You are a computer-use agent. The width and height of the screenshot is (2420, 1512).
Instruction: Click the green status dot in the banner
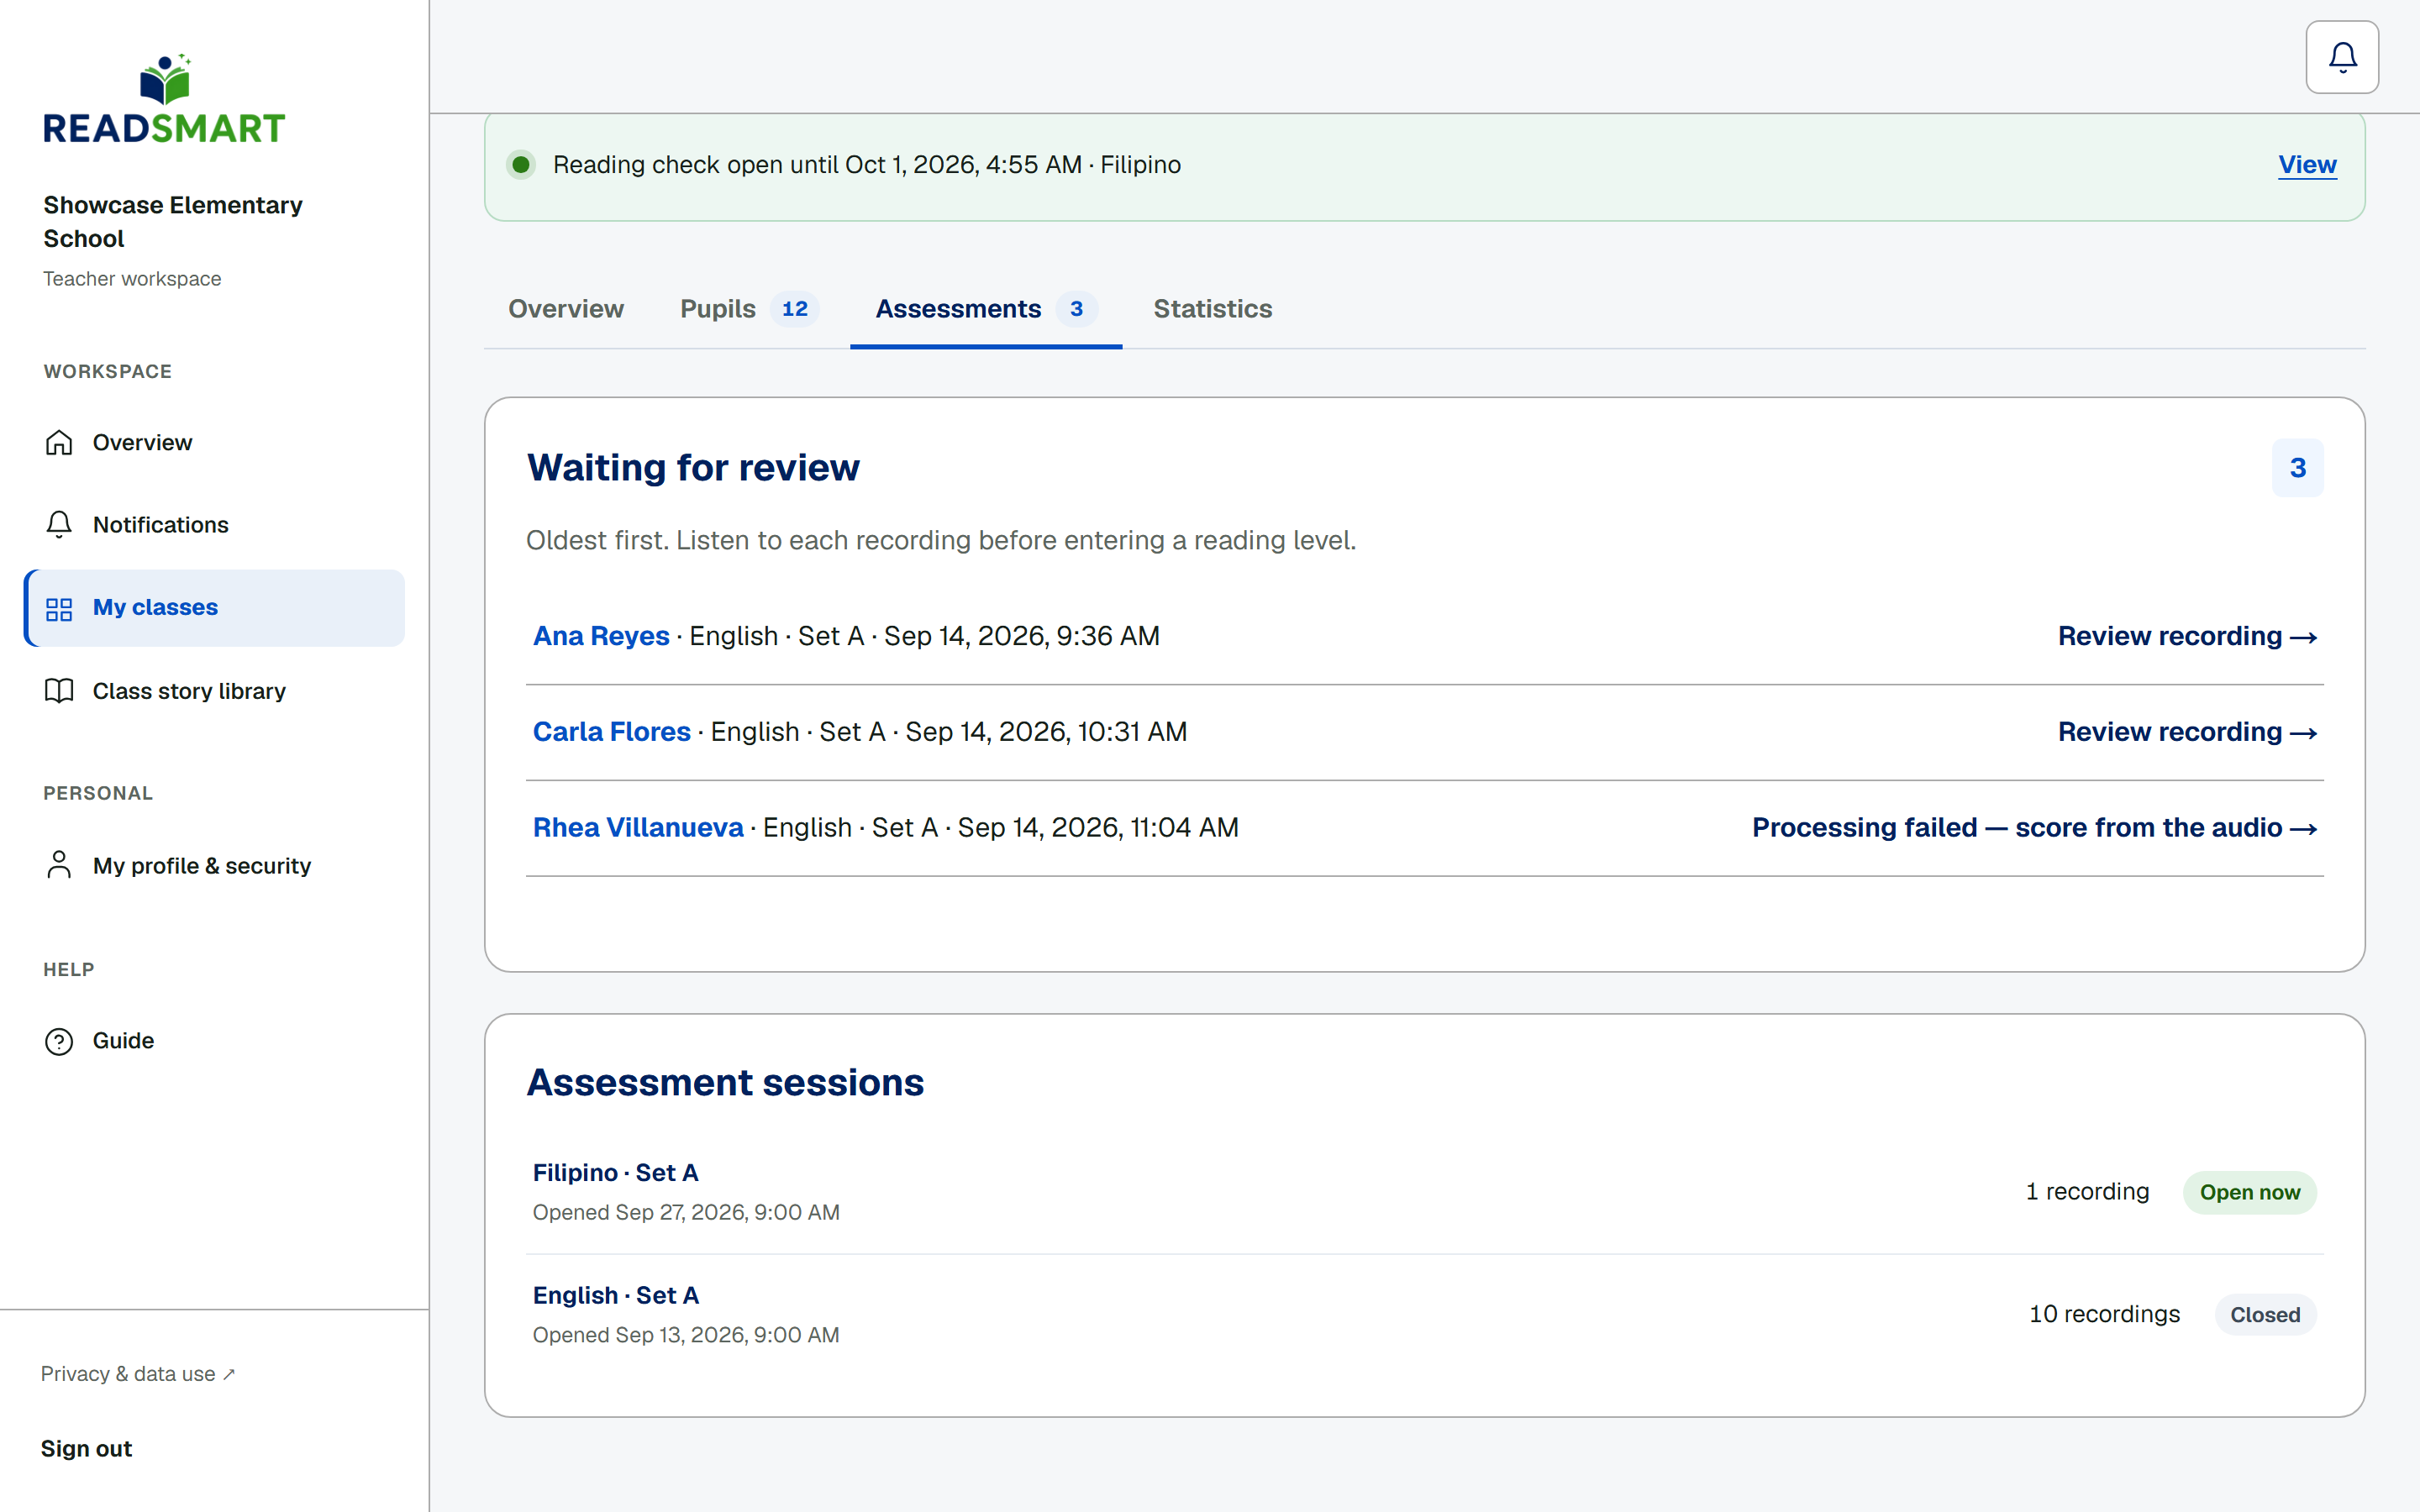520,165
